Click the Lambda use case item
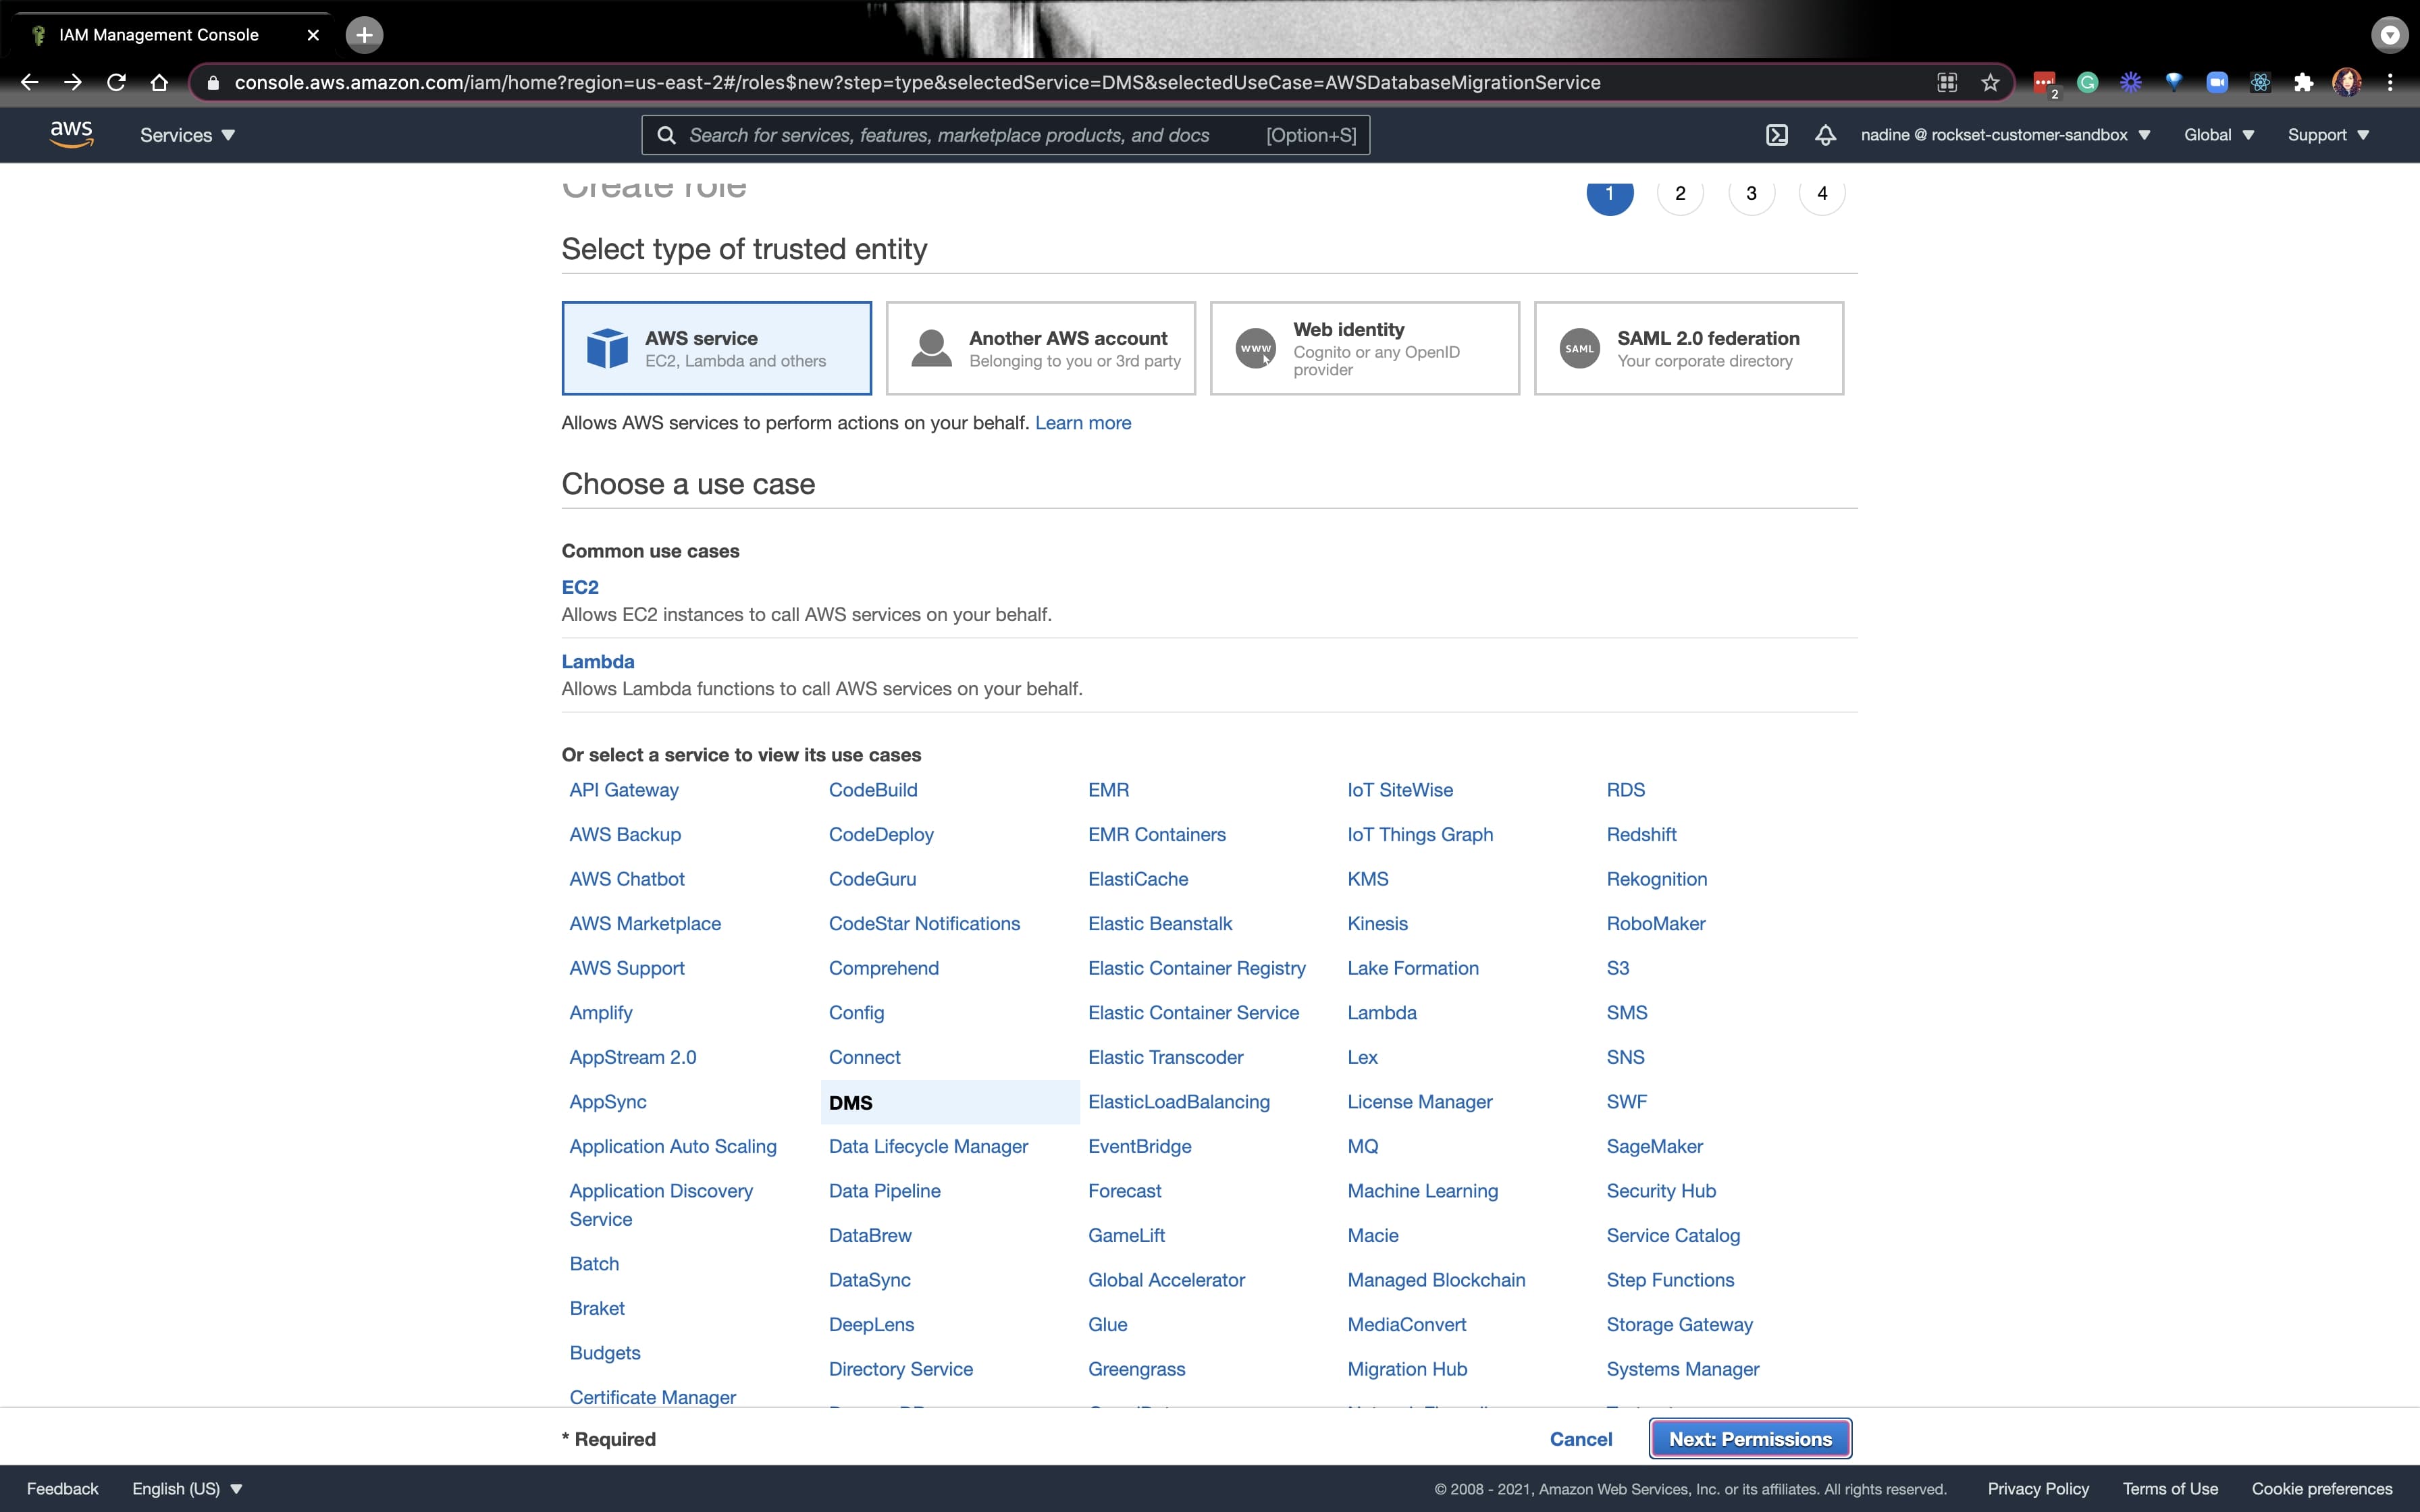 (598, 660)
